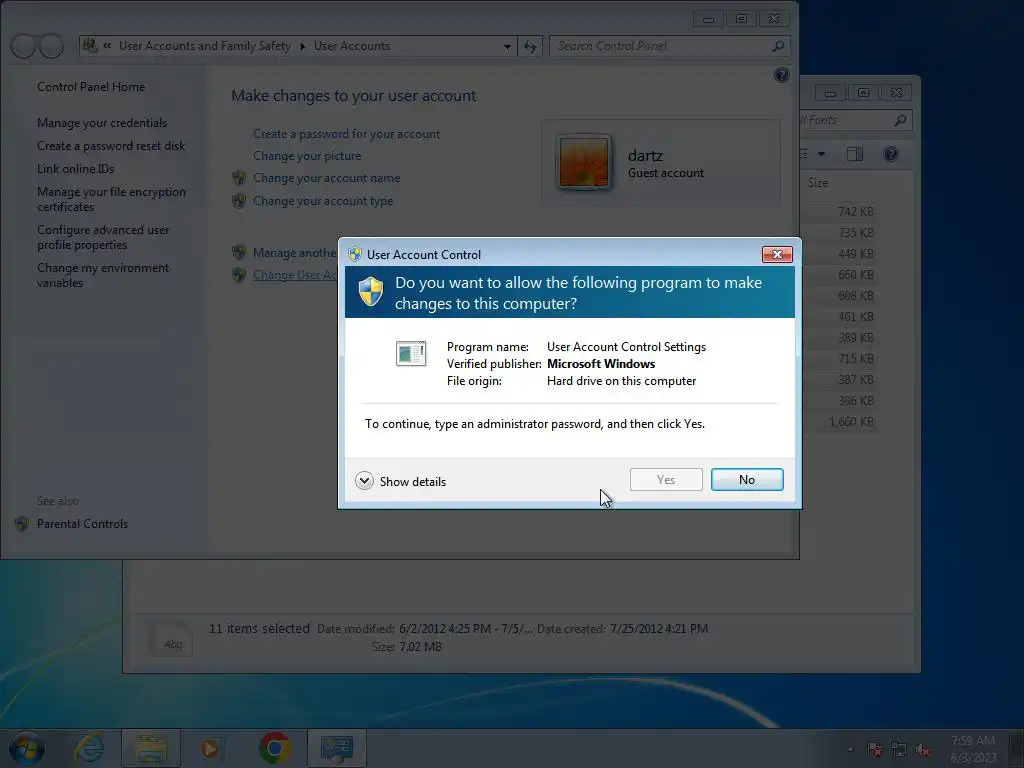Click the help icon in Fonts window
The height and width of the screenshot is (768, 1024).
pyautogui.click(x=891, y=154)
